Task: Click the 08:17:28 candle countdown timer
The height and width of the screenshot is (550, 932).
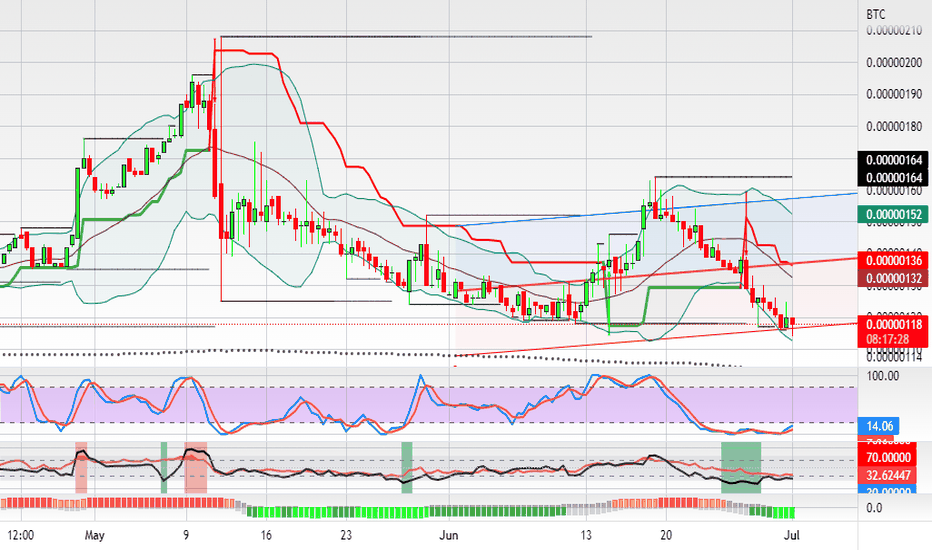Action: click(x=886, y=340)
